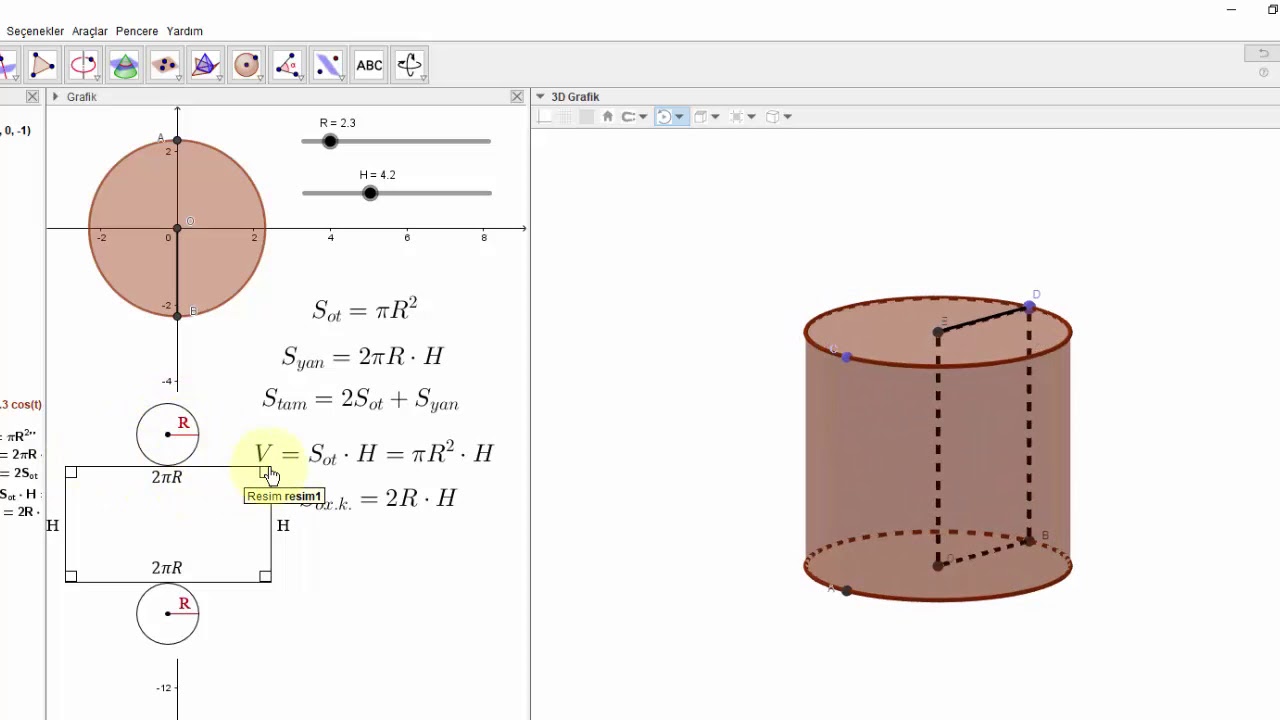Click the S_yan = 2πR · H formula

pyautogui.click(x=362, y=357)
